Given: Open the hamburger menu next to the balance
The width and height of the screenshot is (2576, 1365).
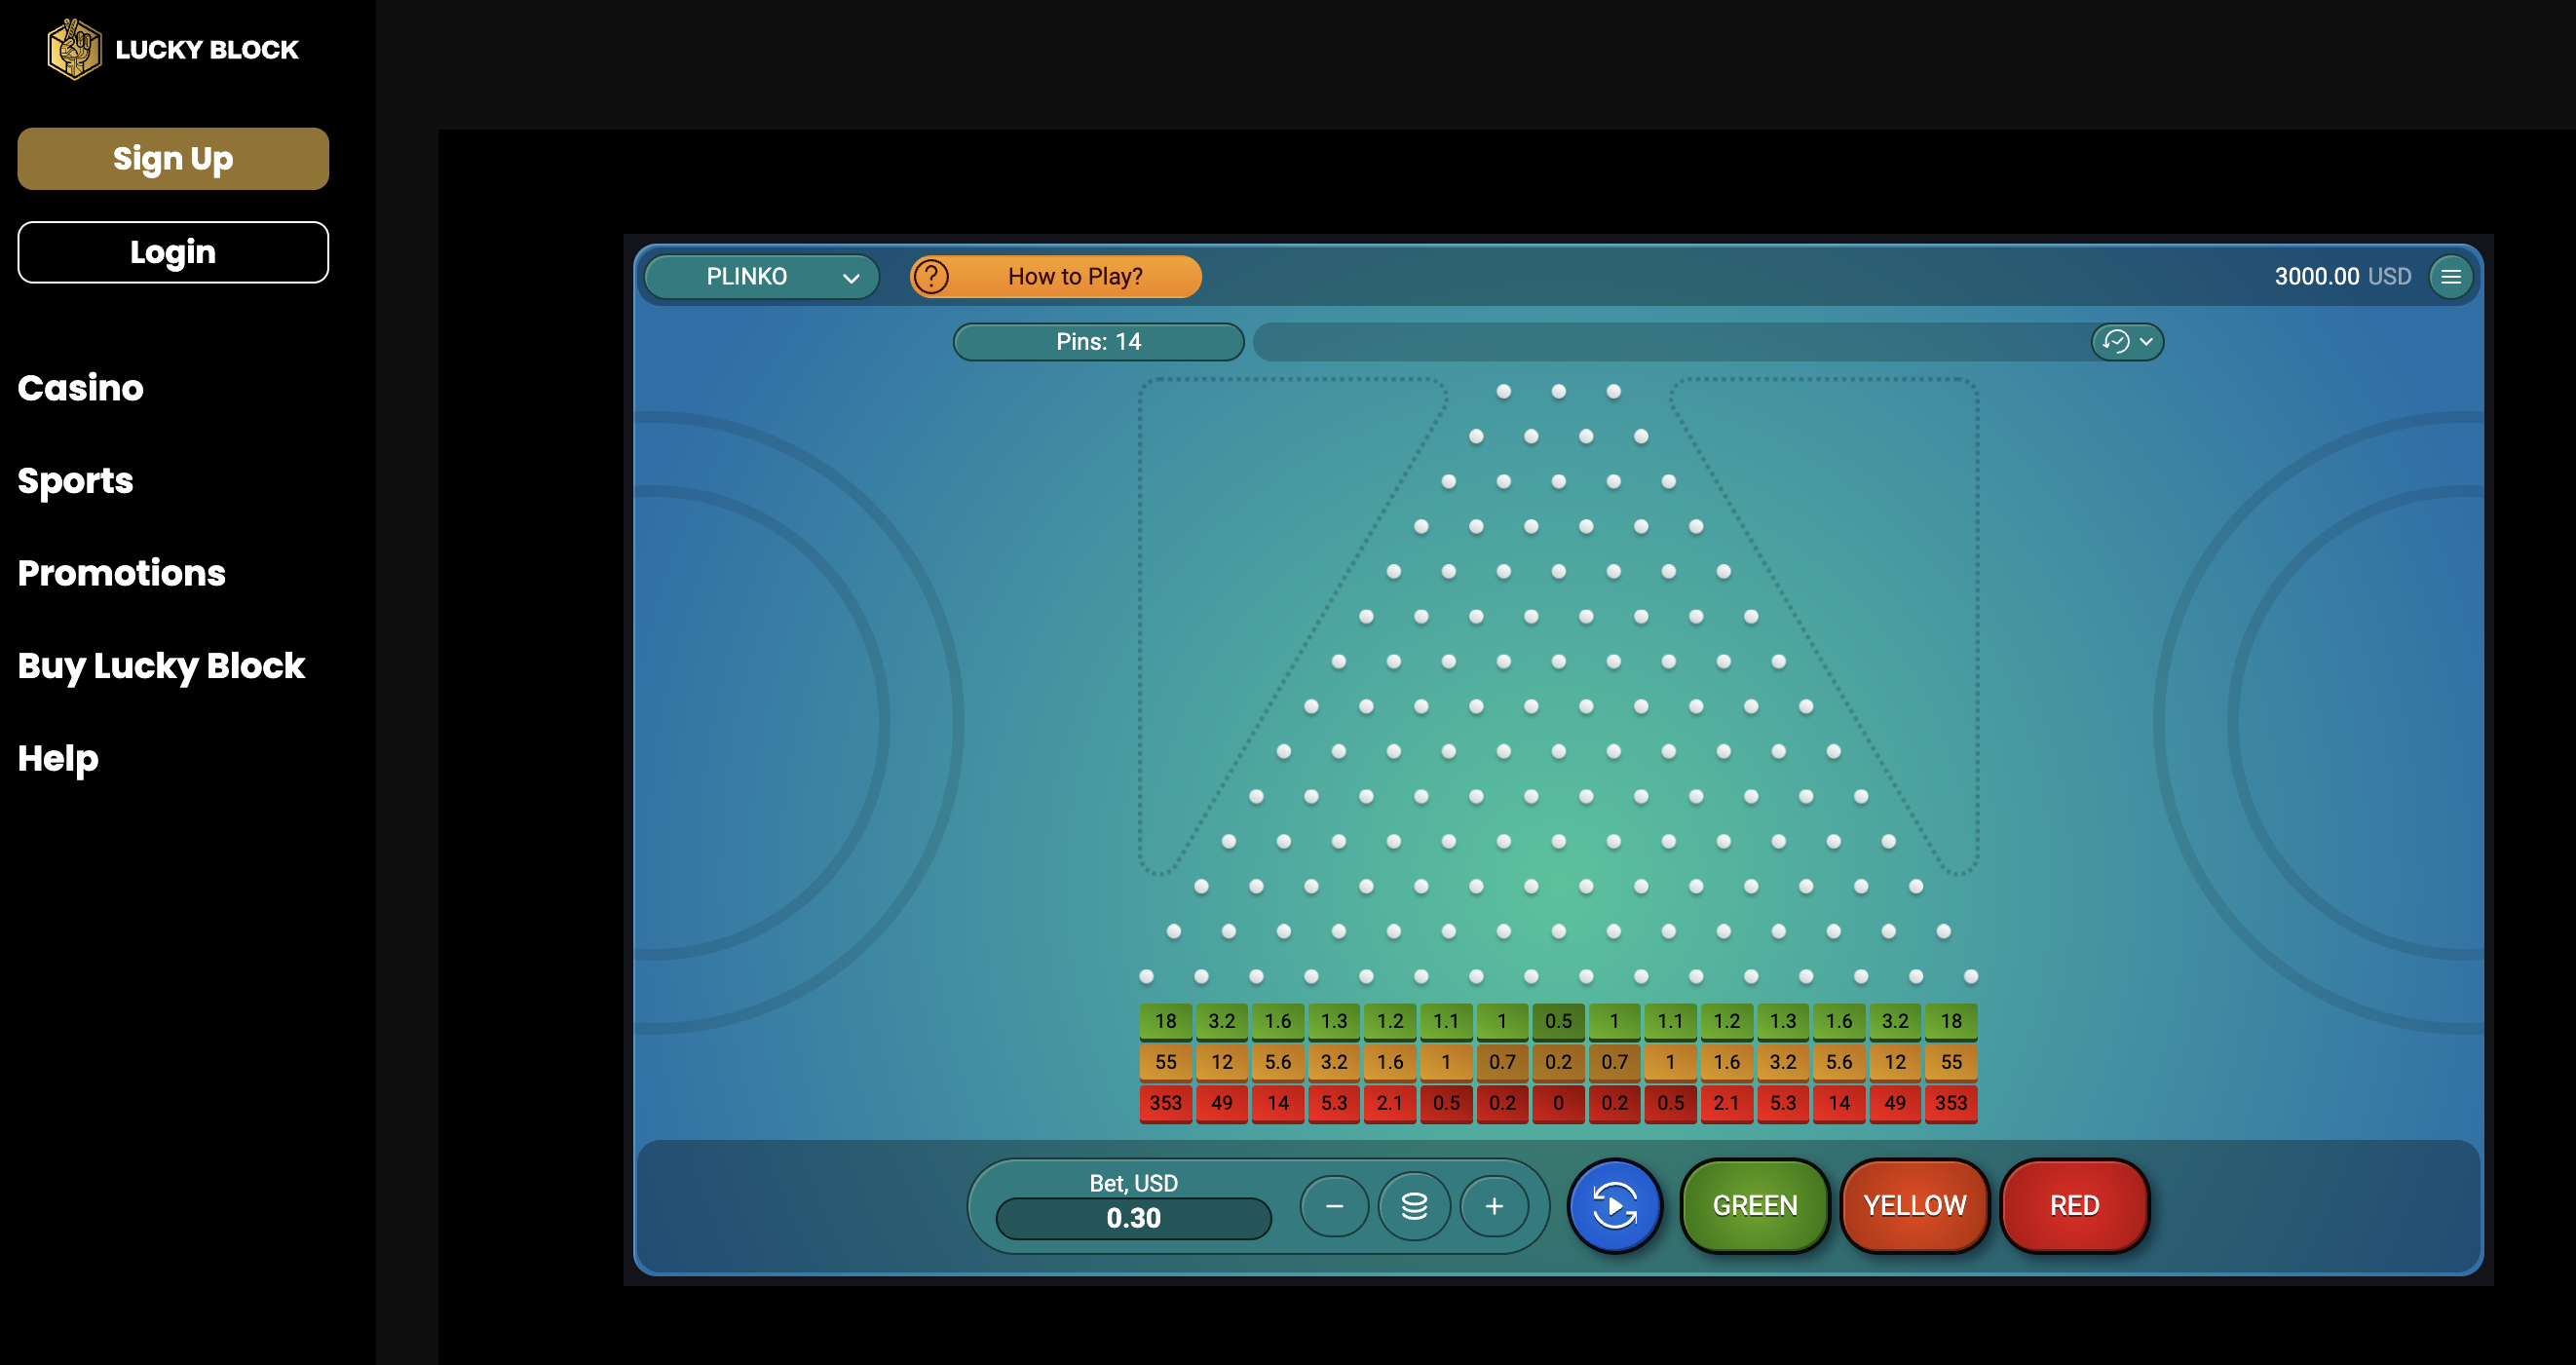Looking at the screenshot, I should (2450, 276).
